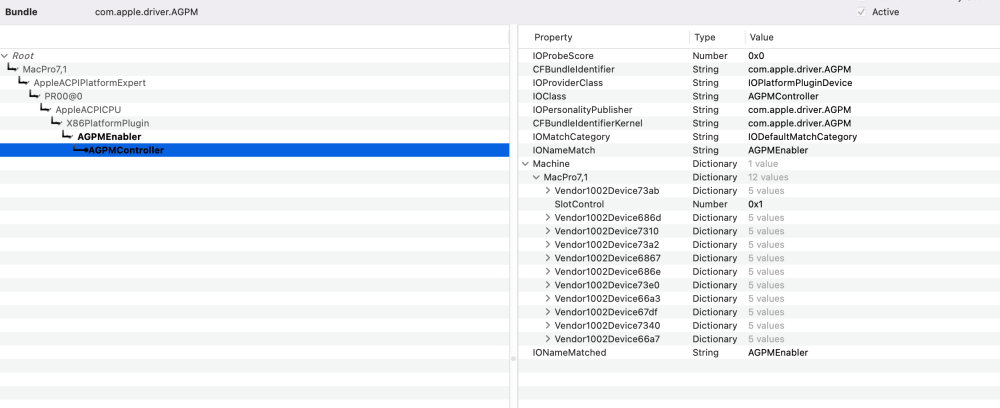The width and height of the screenshot is (1000, 408).
Task: Toggle the Active checkbox
Action: [x=862, y=12]
